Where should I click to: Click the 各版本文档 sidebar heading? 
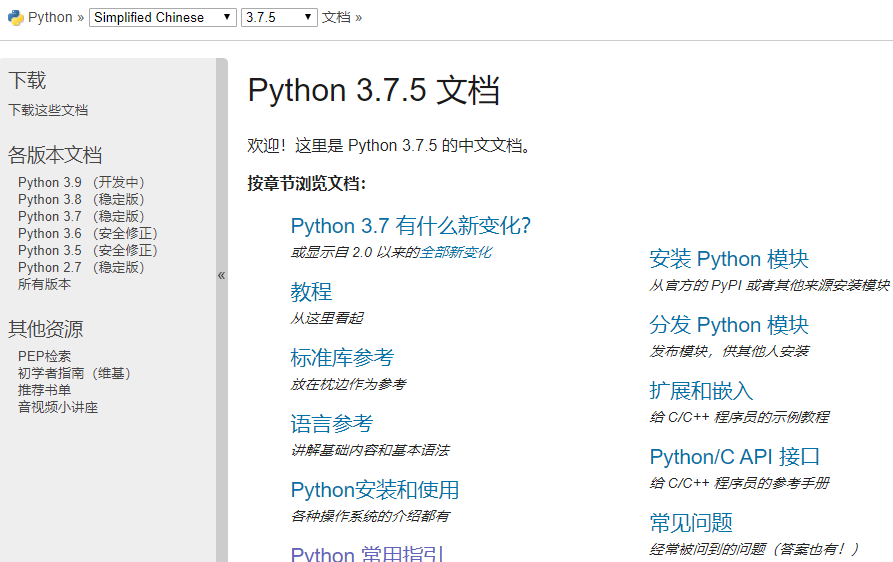(55, 155)
